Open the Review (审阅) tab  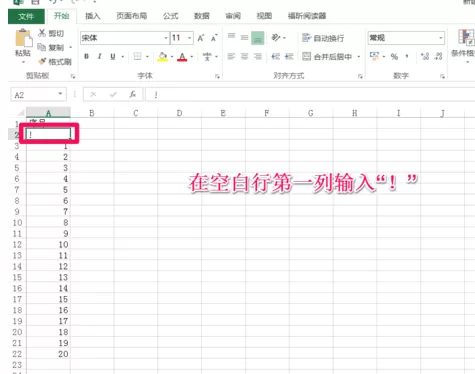pyautogui.click(x=233, y=16)
